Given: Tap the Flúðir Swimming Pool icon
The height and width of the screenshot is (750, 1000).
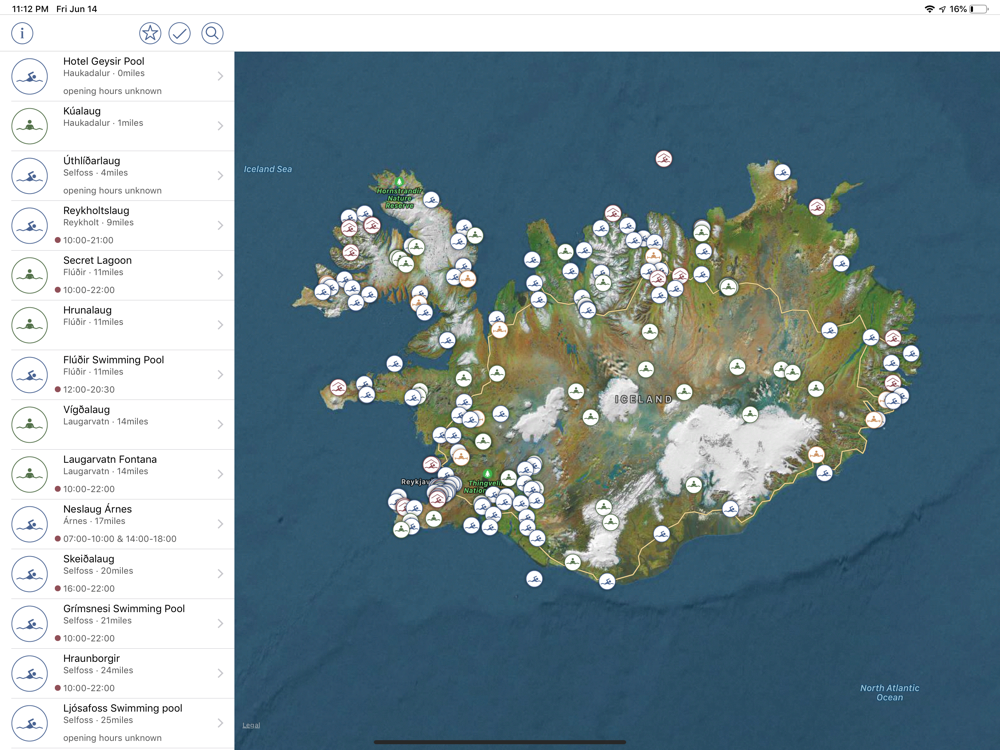Looking at the screenshot, I should pos(29,375).
